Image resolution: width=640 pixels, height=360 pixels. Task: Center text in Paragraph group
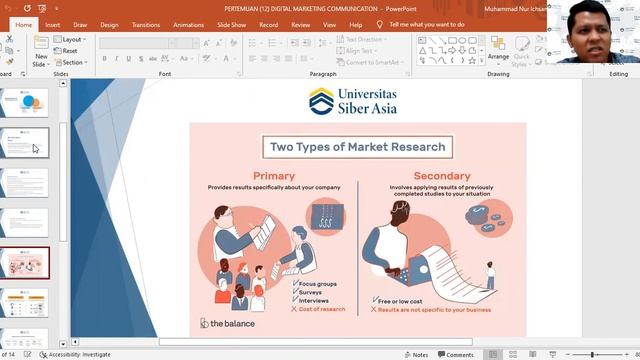point(264,59)
